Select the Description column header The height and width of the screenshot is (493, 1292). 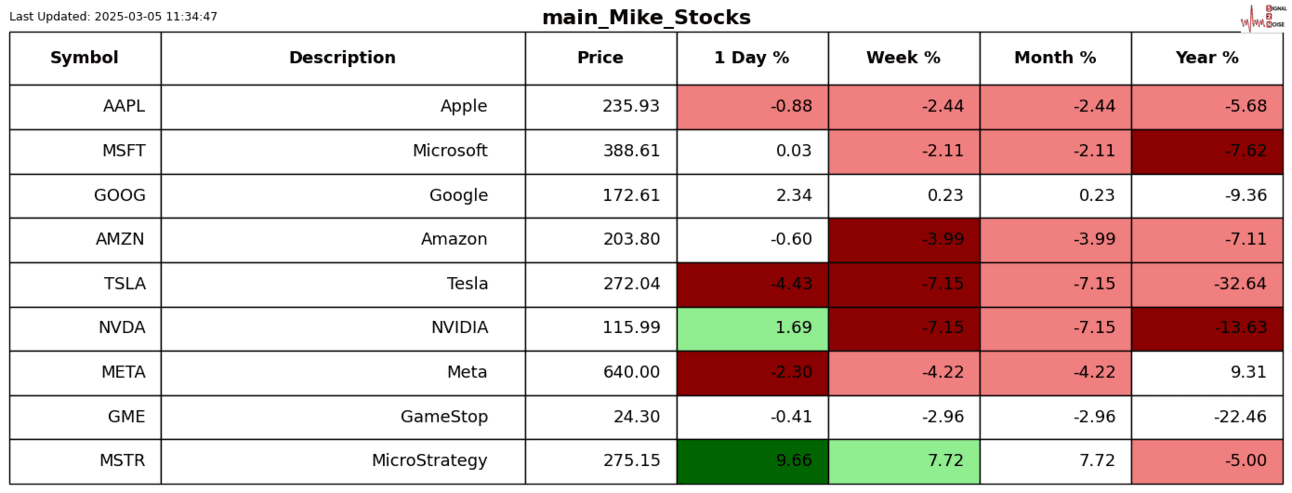tap(343, 58)
